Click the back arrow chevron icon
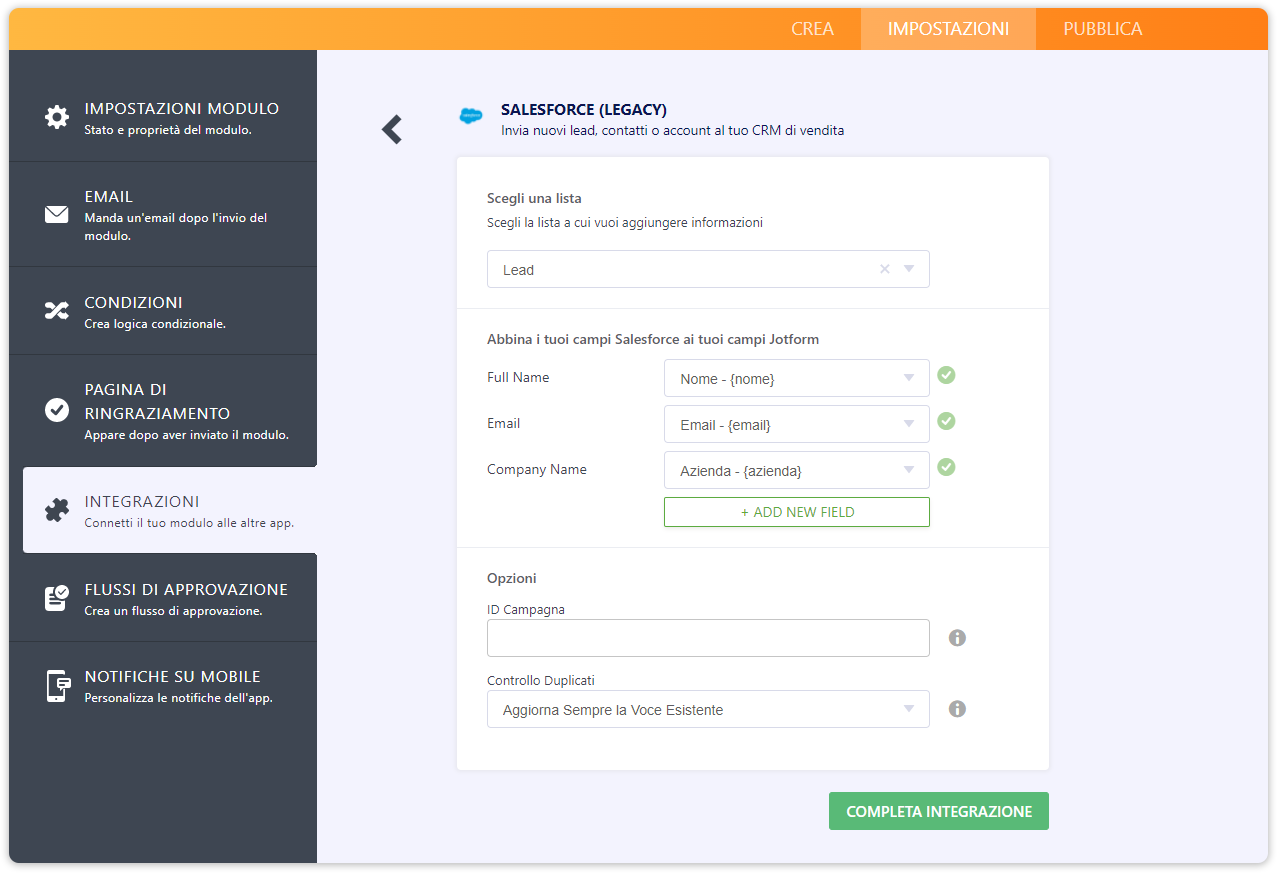The image size is (1277, 873). tap(392, 129)
